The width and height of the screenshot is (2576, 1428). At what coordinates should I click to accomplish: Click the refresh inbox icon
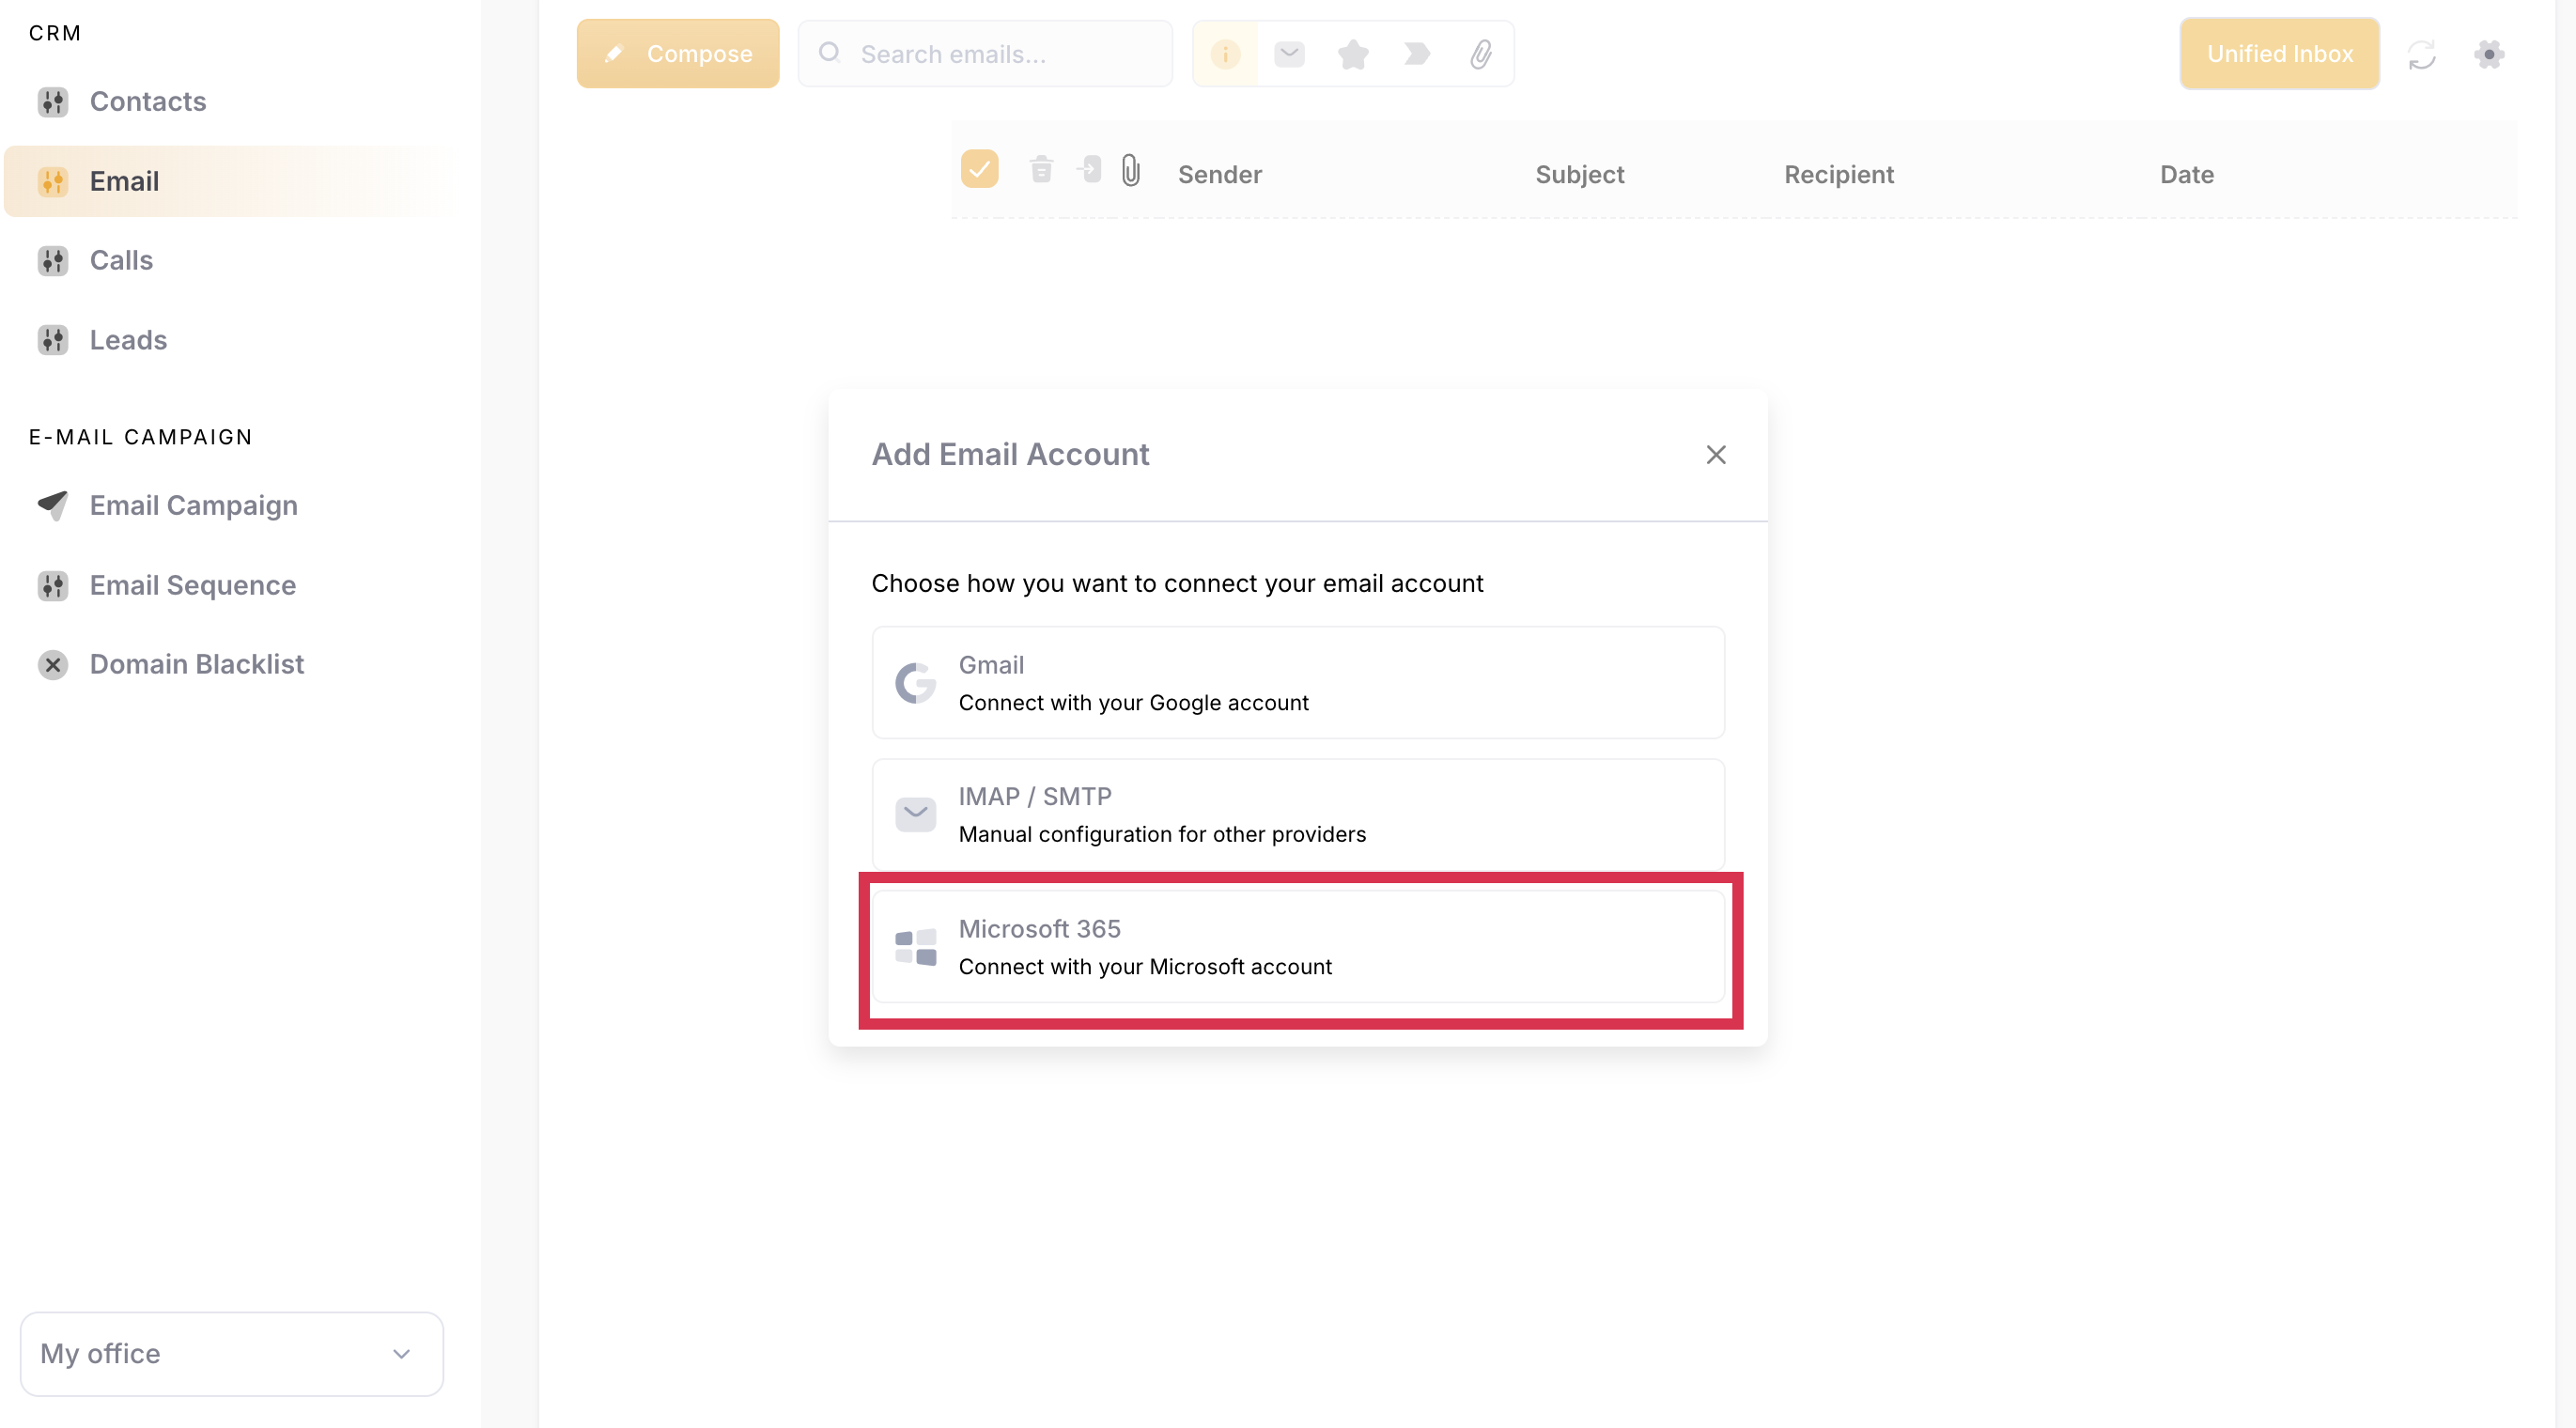click(x=2422, y=54)
